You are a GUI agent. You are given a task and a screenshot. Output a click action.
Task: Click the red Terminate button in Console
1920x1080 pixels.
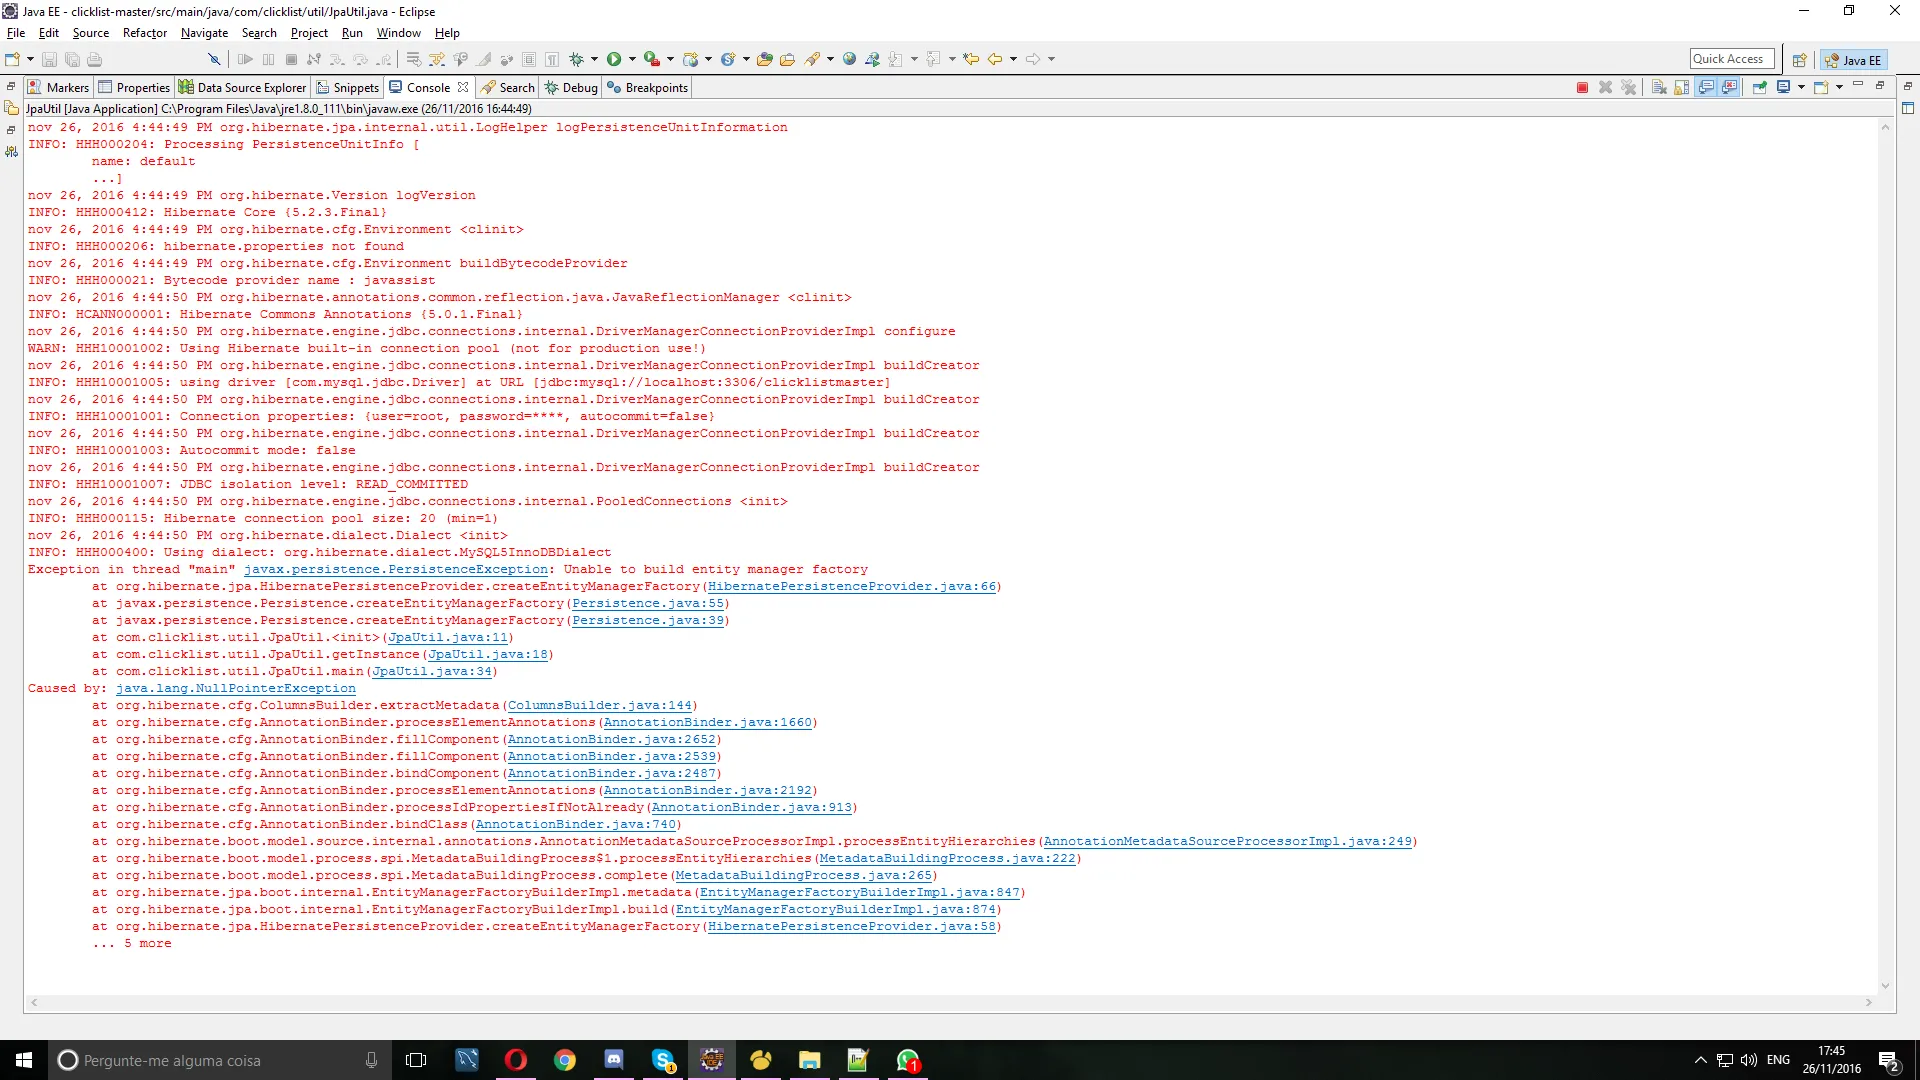1582,88
